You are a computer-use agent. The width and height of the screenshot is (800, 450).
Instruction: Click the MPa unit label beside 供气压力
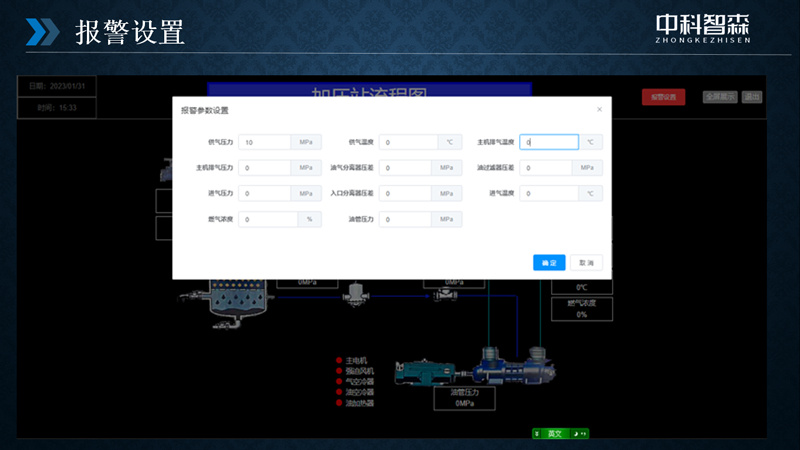306,142
